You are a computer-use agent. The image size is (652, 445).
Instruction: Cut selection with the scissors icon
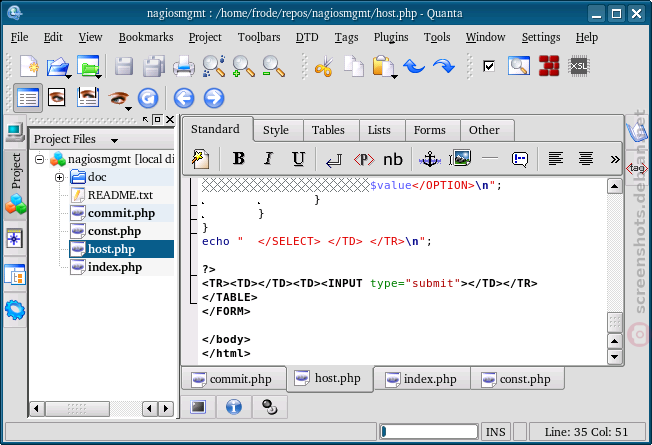324,66
